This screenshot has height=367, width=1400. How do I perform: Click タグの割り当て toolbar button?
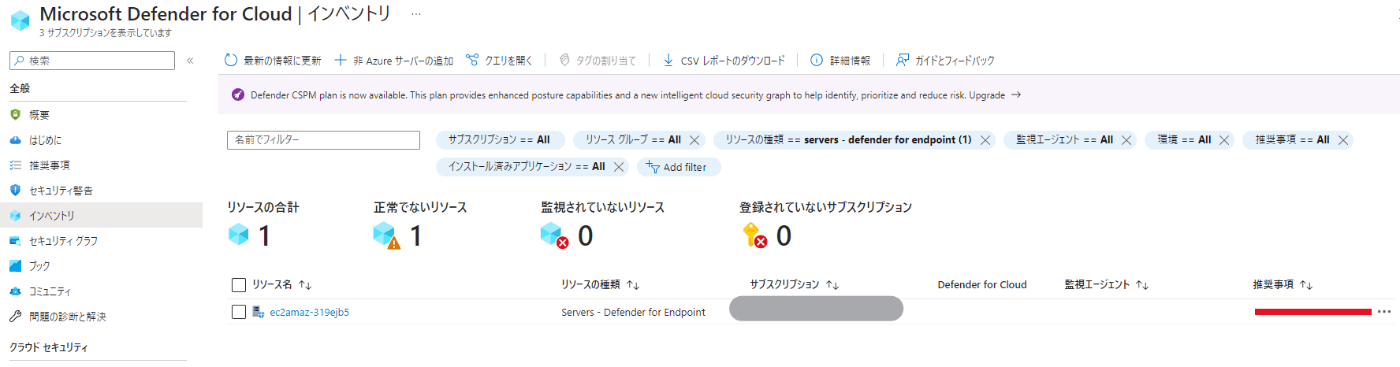point(597,60)
